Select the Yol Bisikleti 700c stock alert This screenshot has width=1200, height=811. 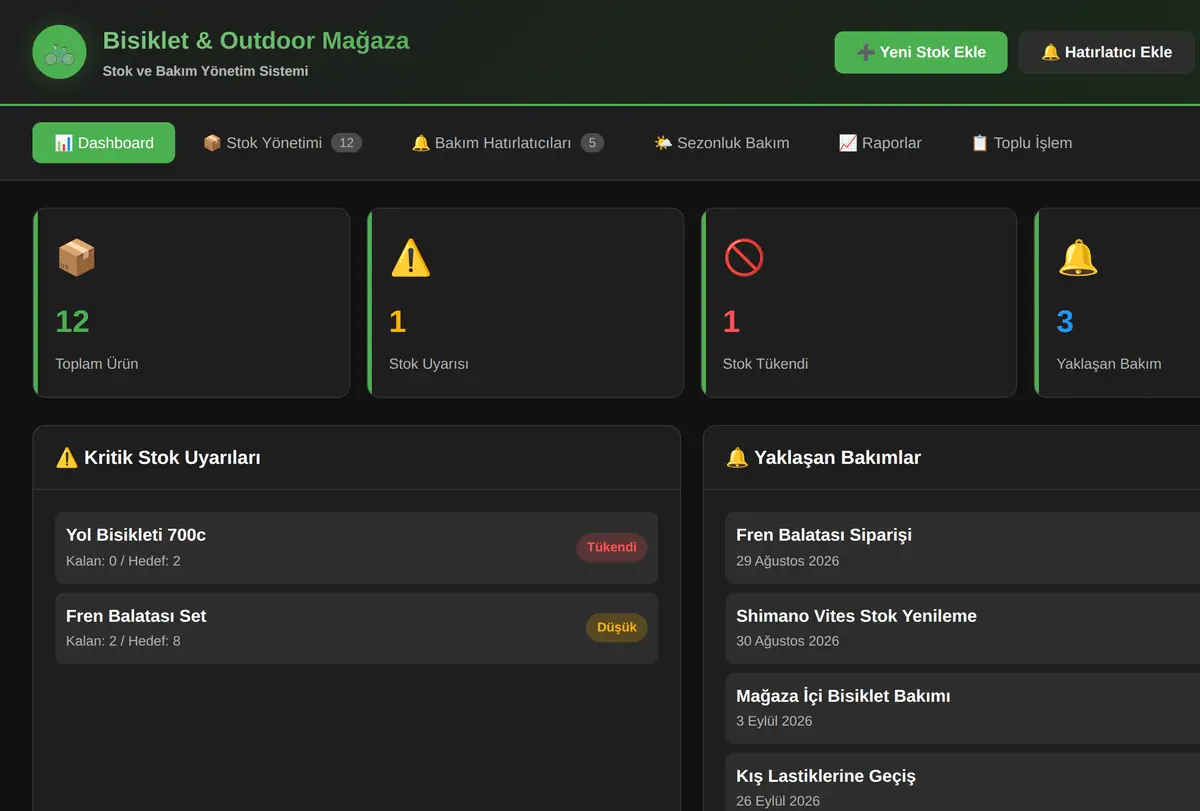click(x=357, y=548)
